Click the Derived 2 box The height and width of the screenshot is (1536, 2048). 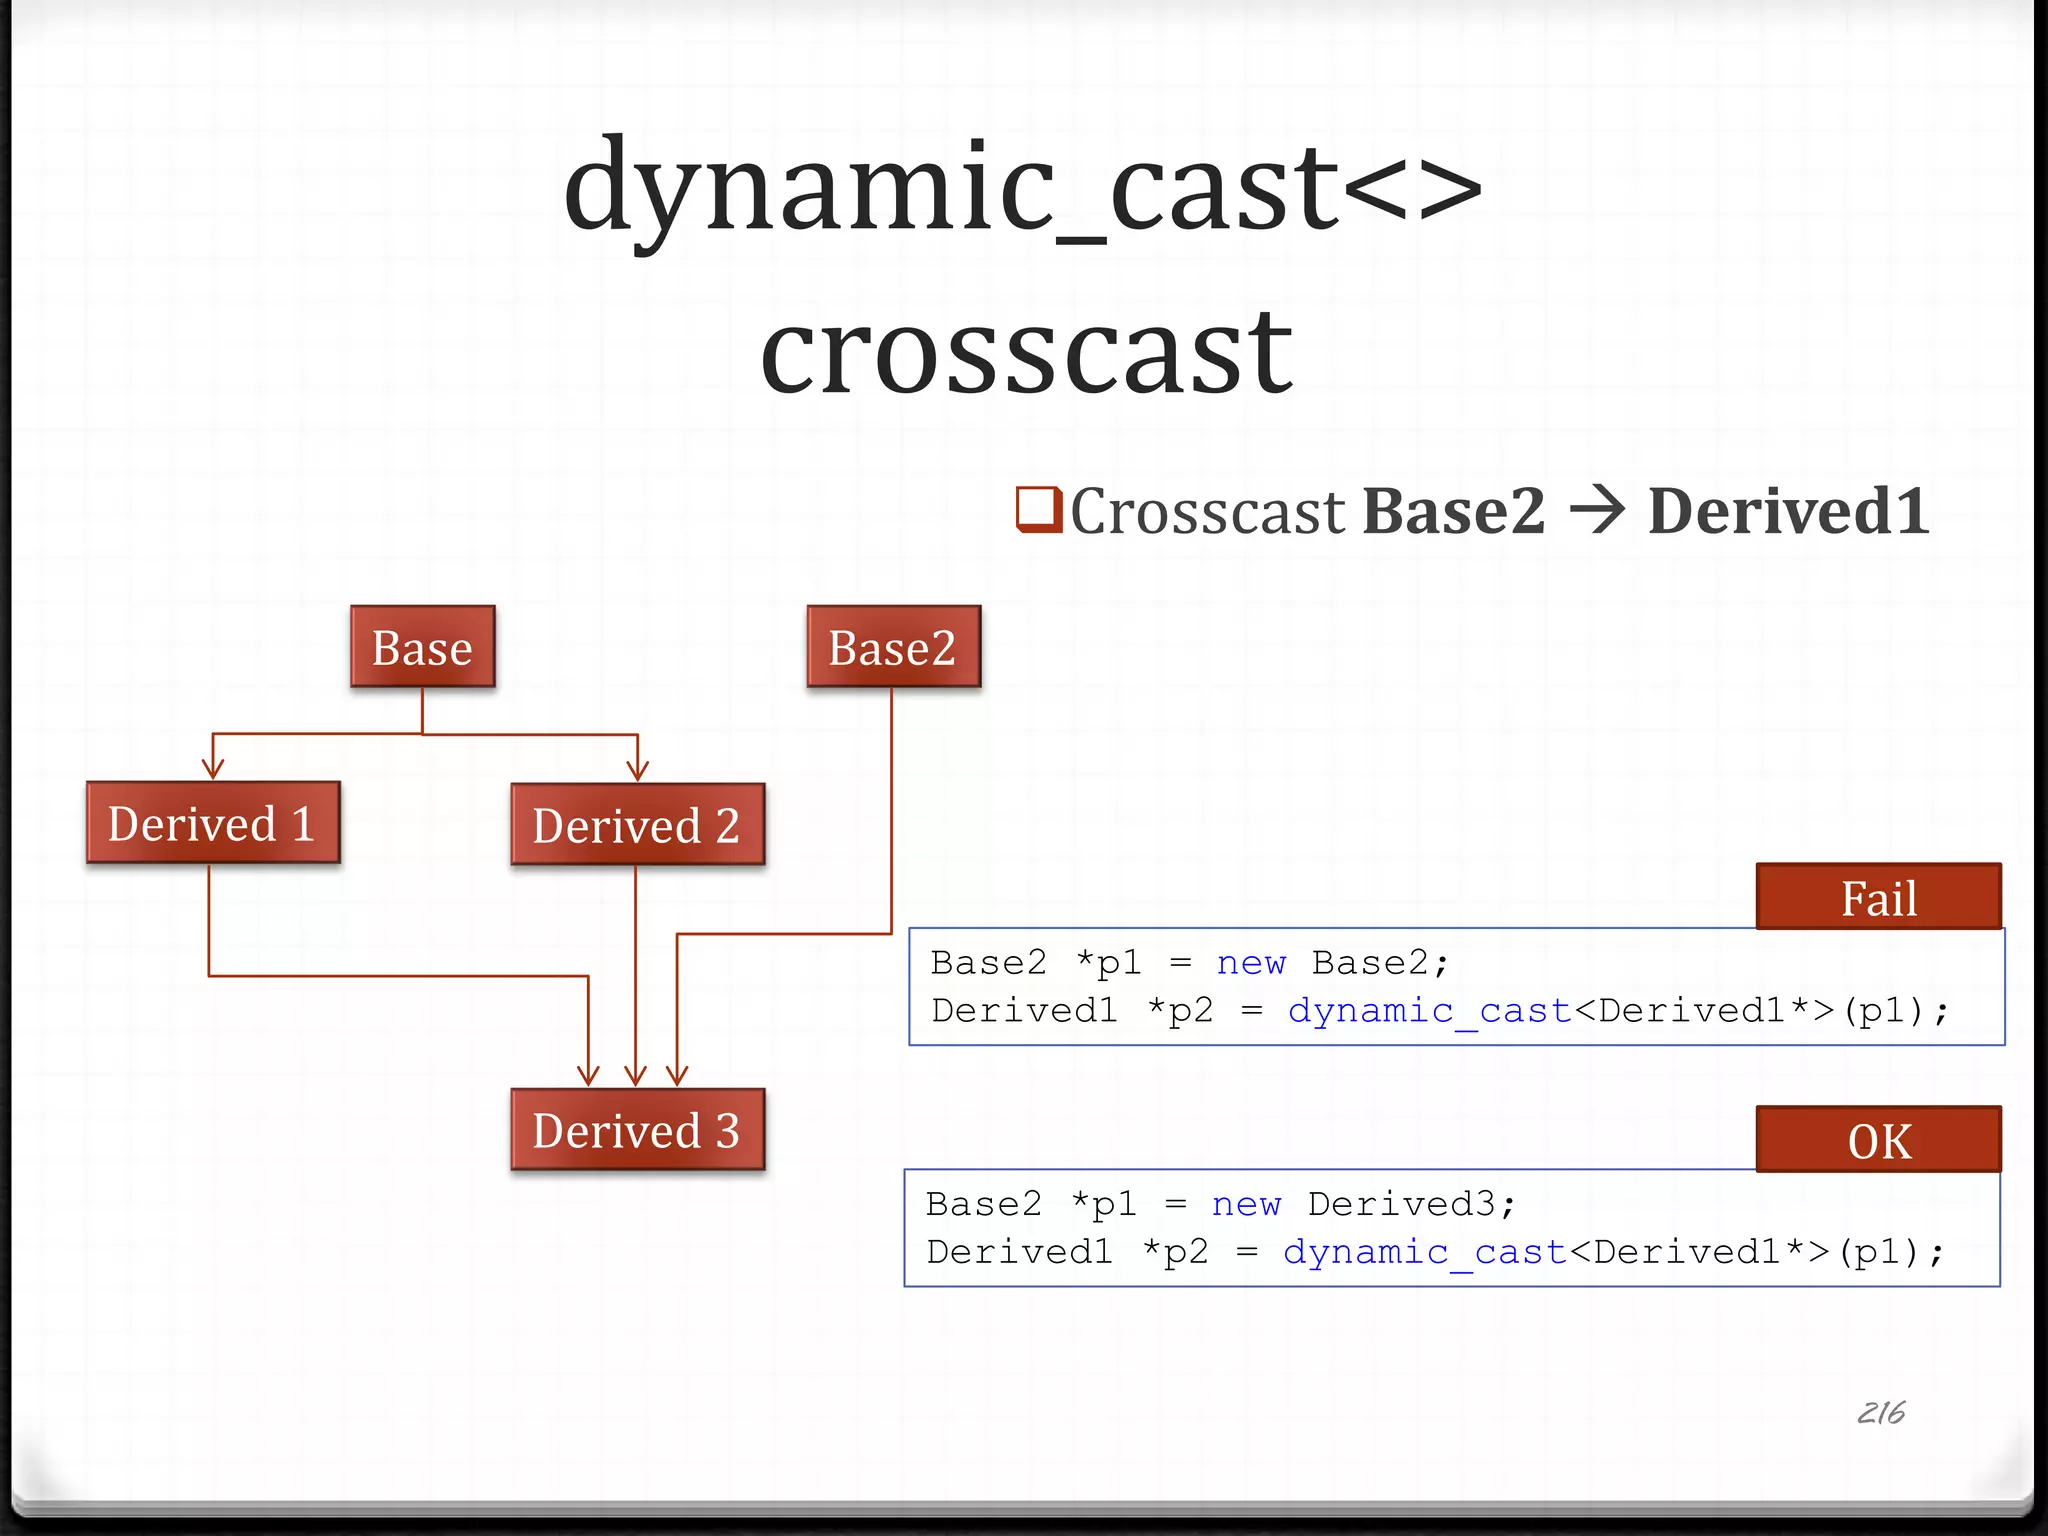[637, 825]
